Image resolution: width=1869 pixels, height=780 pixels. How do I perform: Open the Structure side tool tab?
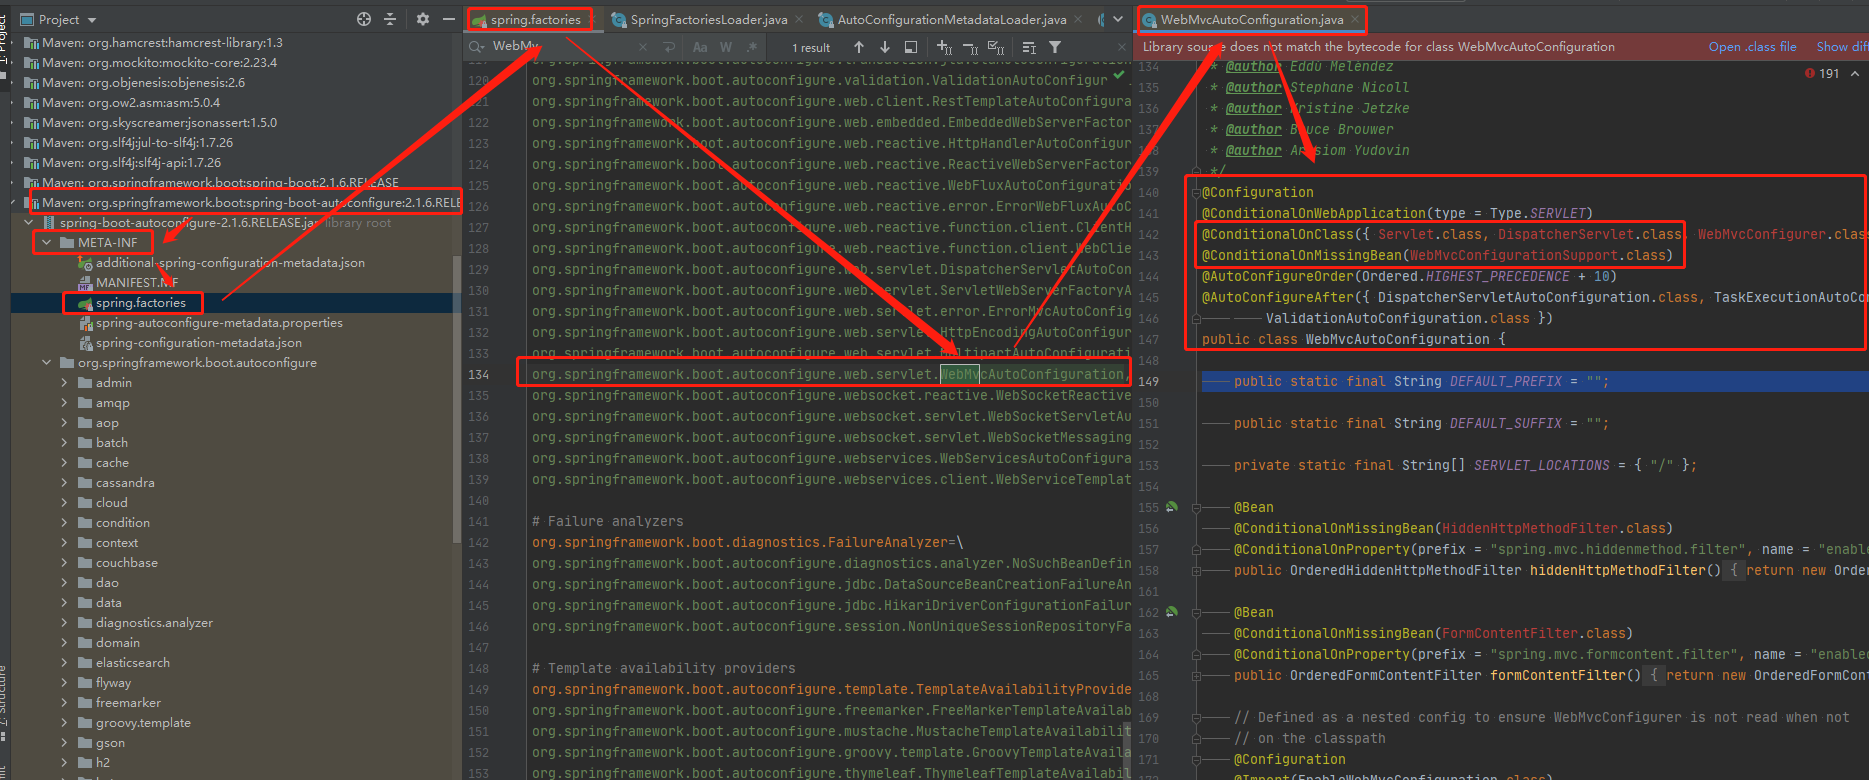(x=4, y=700)
